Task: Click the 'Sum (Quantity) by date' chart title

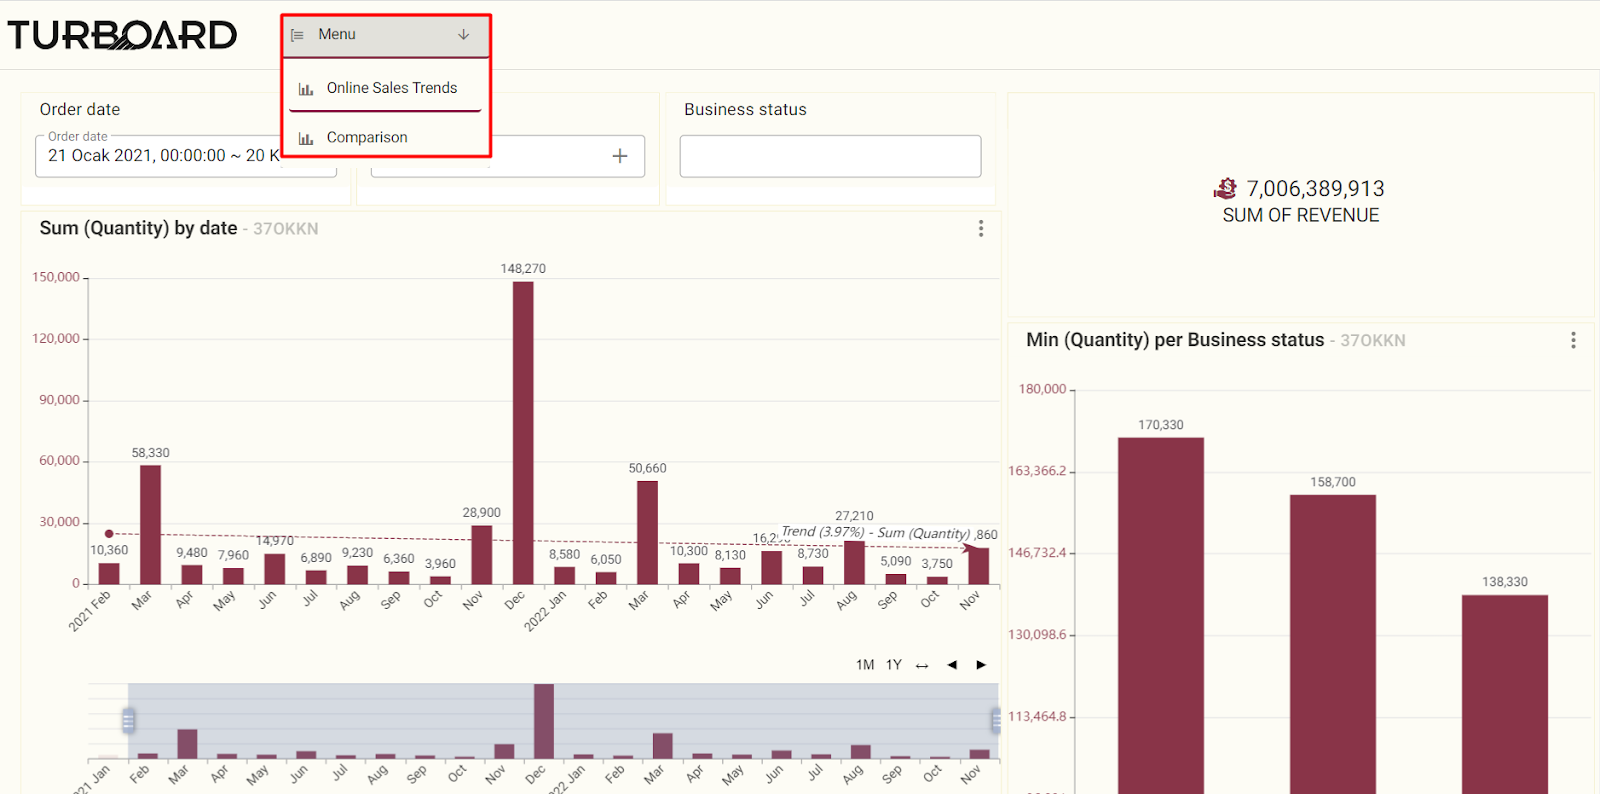Action: pyautogui.click(x=139, y=228)
